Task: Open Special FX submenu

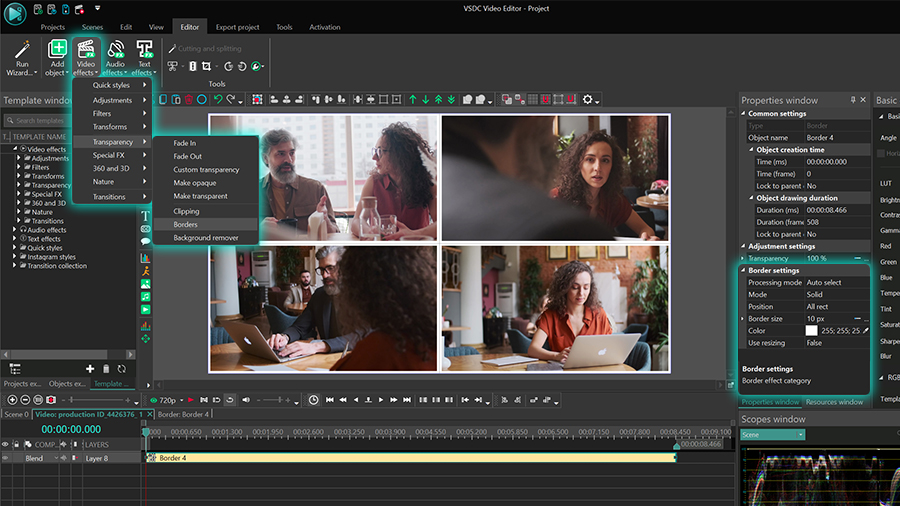Action: coord(110,155)
